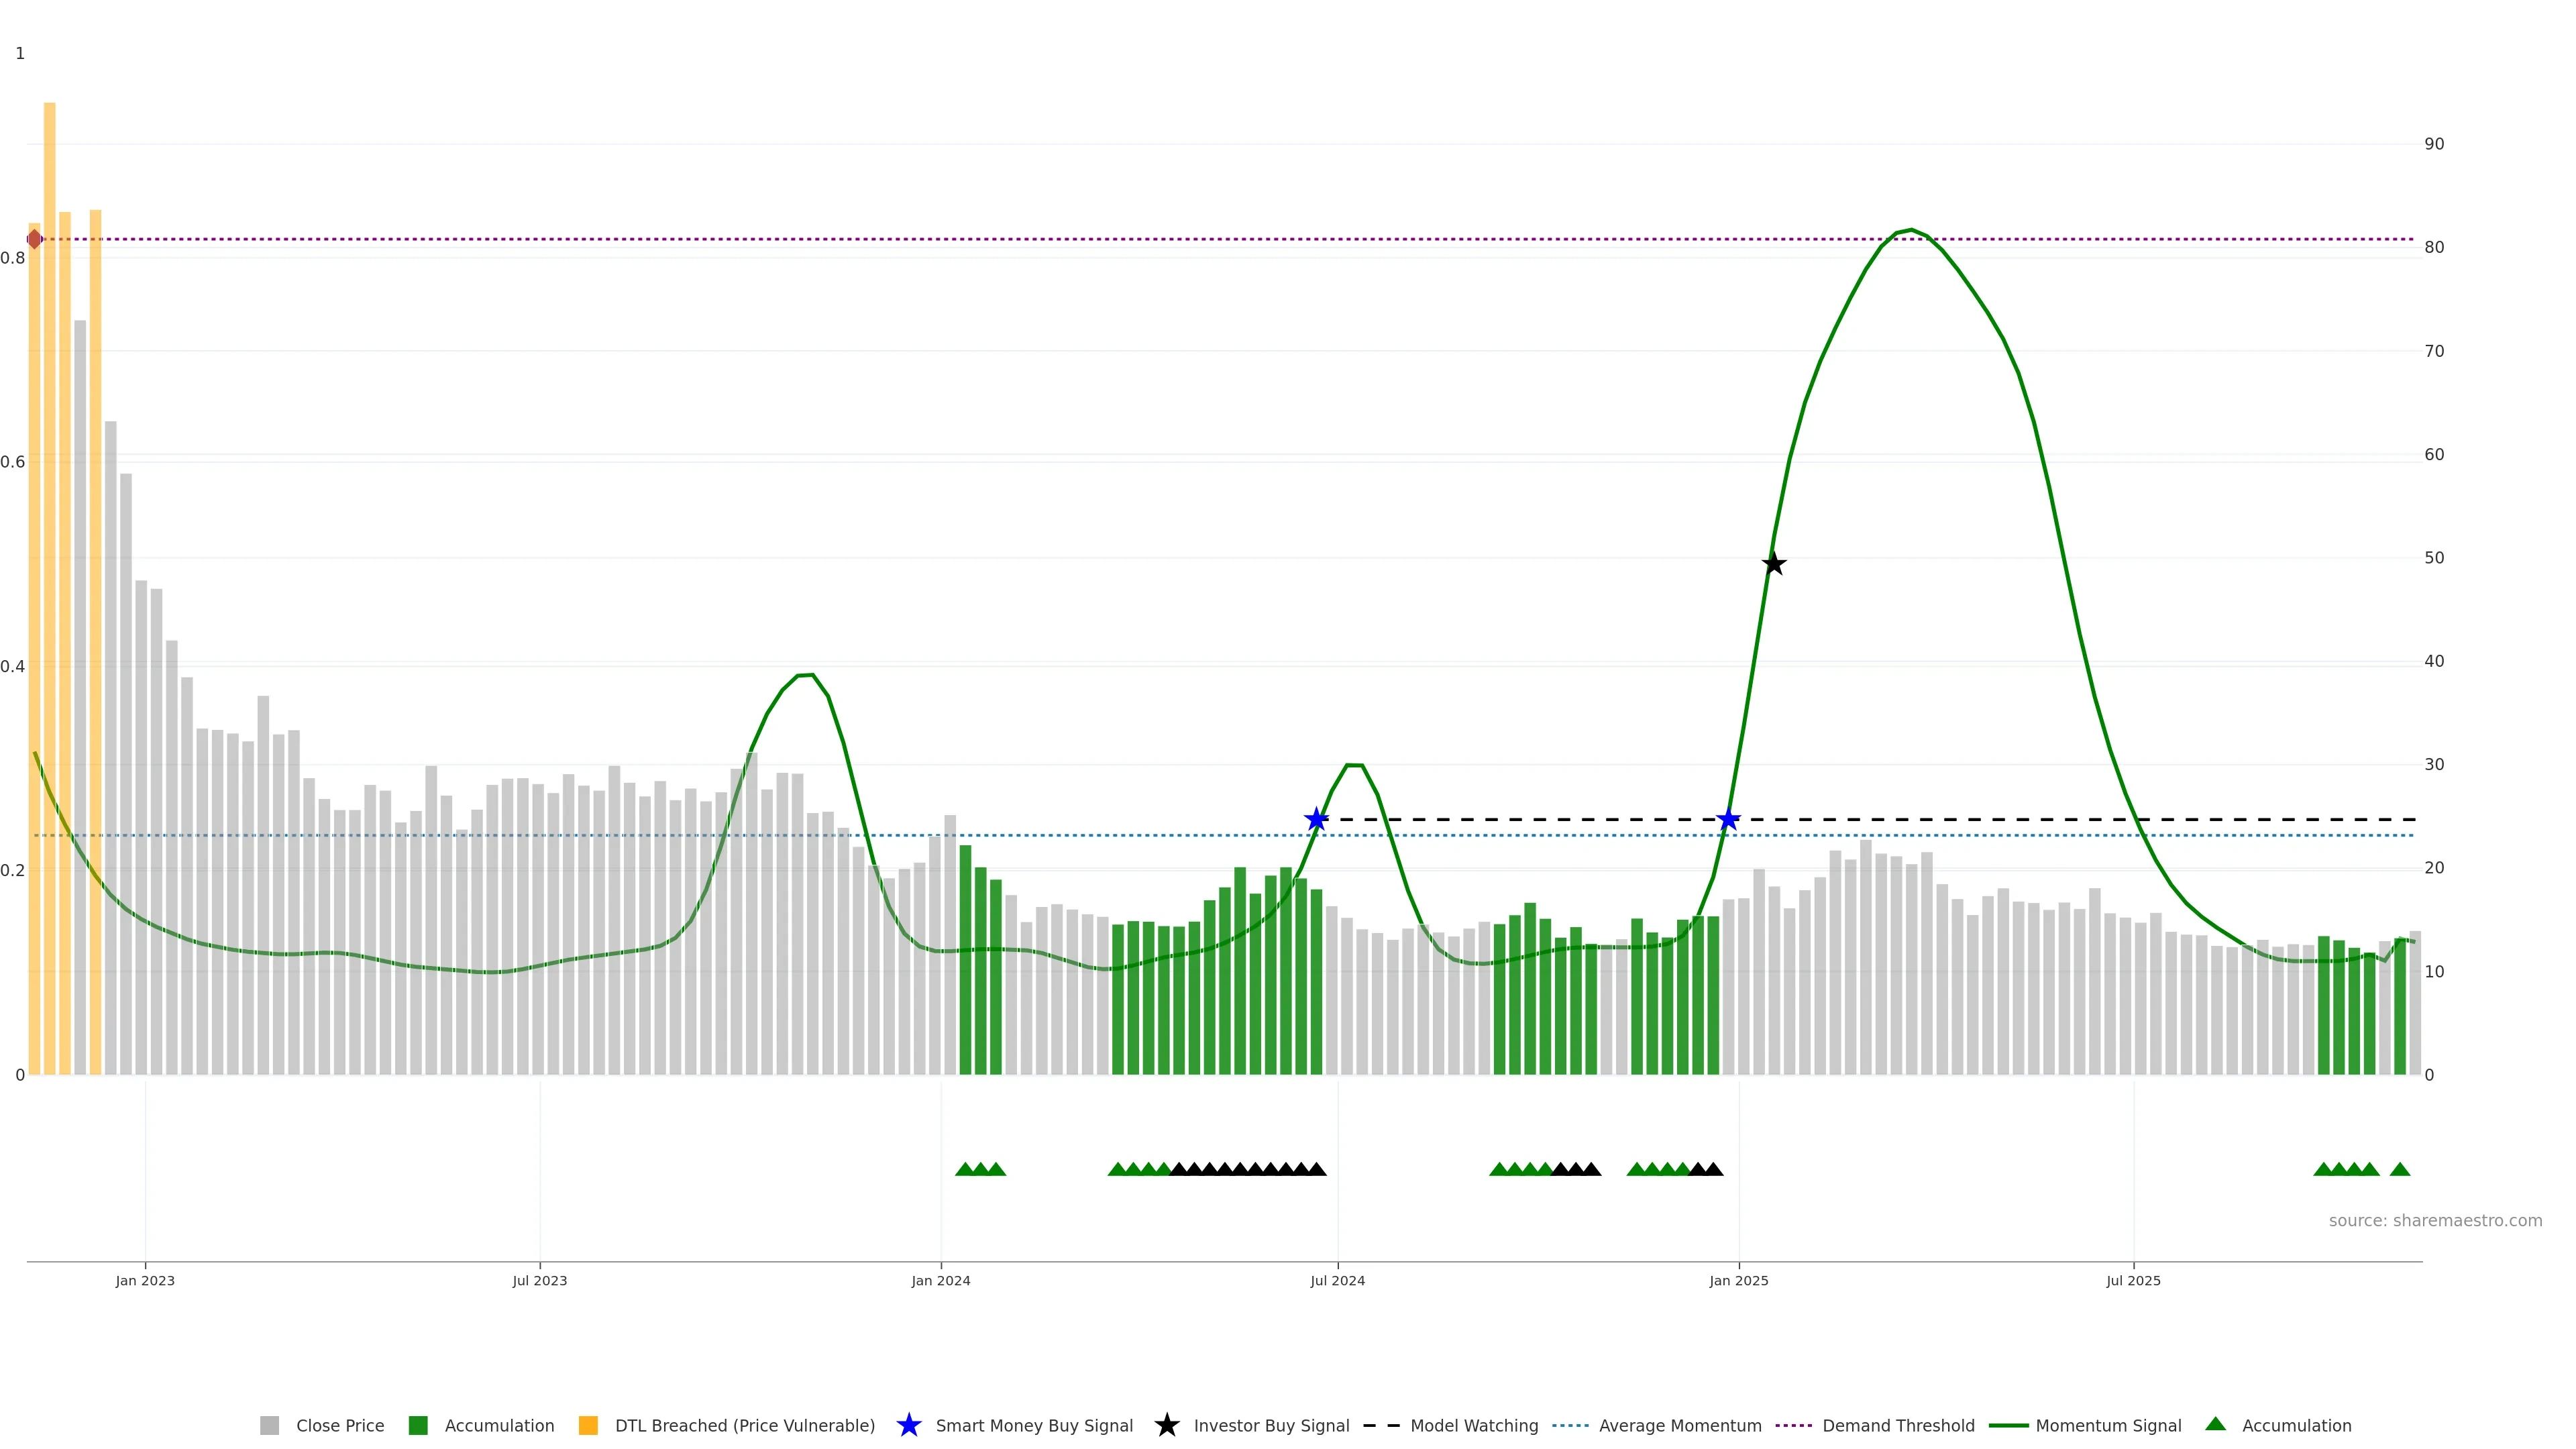
Task: Click the Jan 2024 x-axis label
Action: tap(940, 1280)
